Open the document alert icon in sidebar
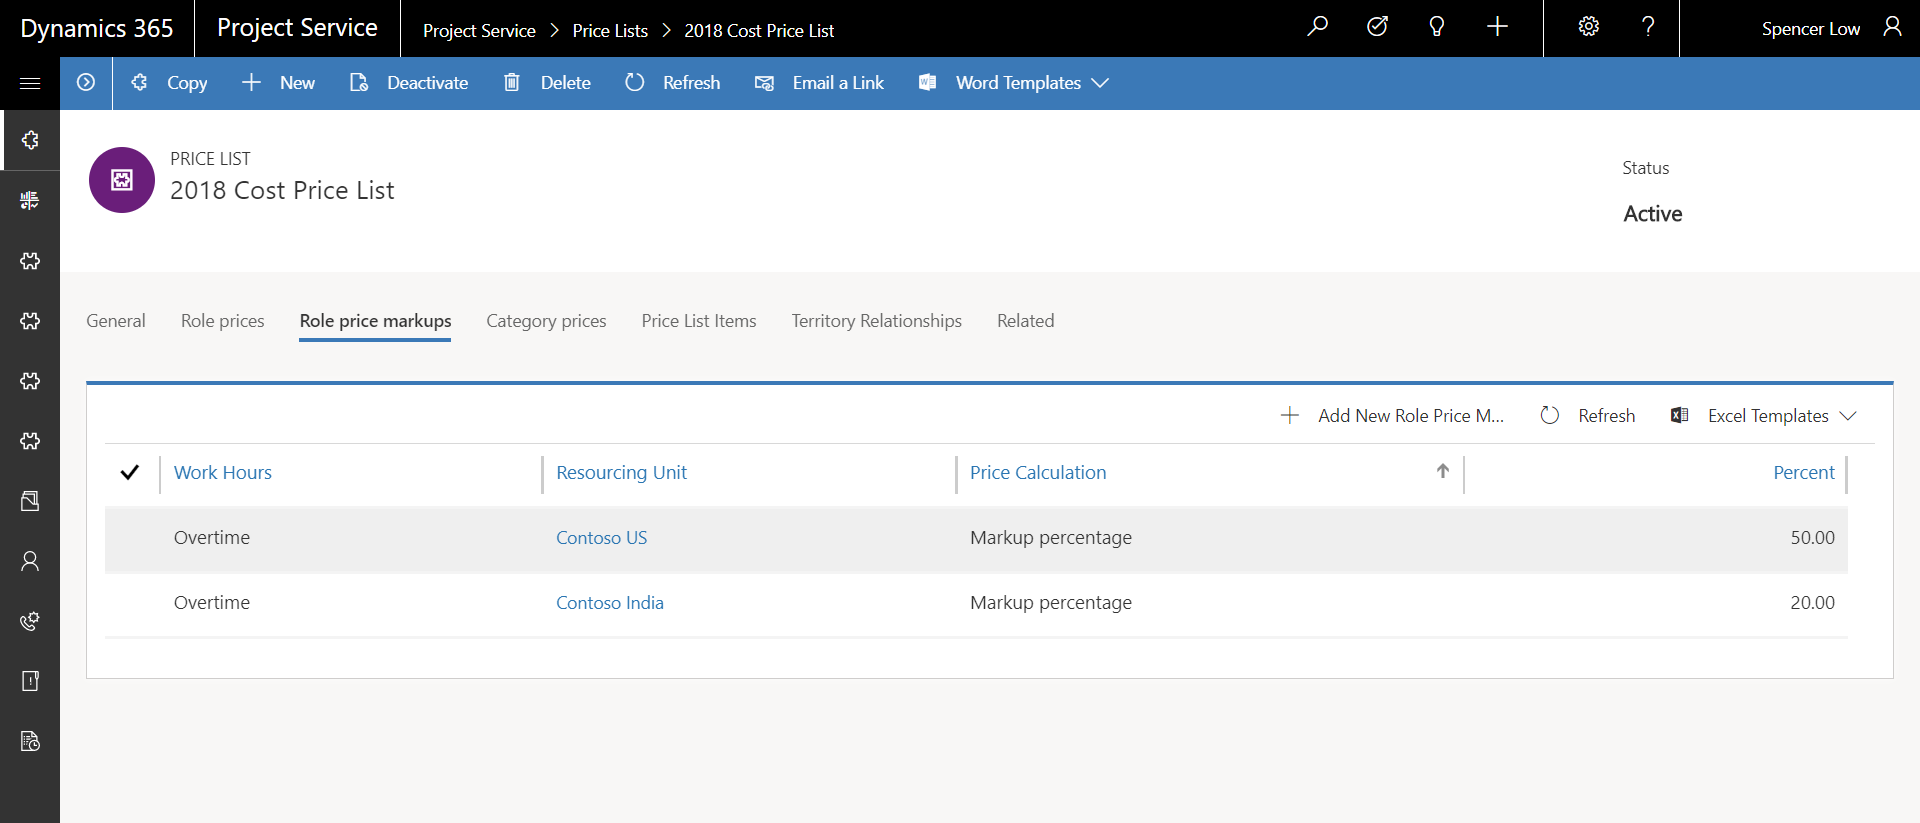Viewport: 1920px width, 823px height. click(30, 681)
